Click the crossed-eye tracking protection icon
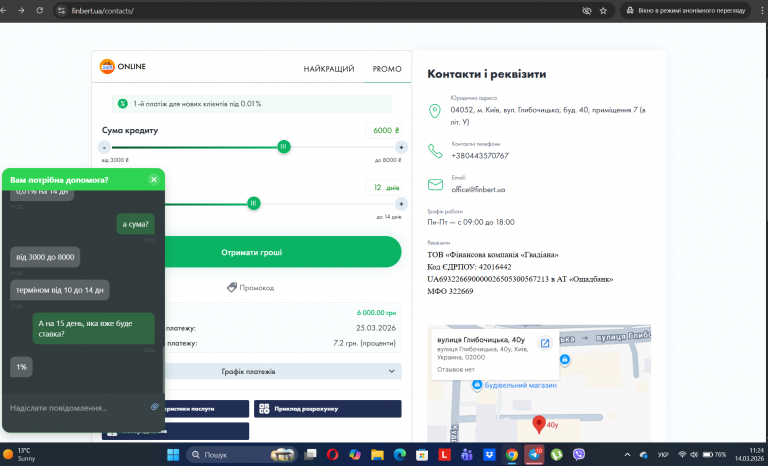Screen dimensions: 768x466 click(586, 10)
